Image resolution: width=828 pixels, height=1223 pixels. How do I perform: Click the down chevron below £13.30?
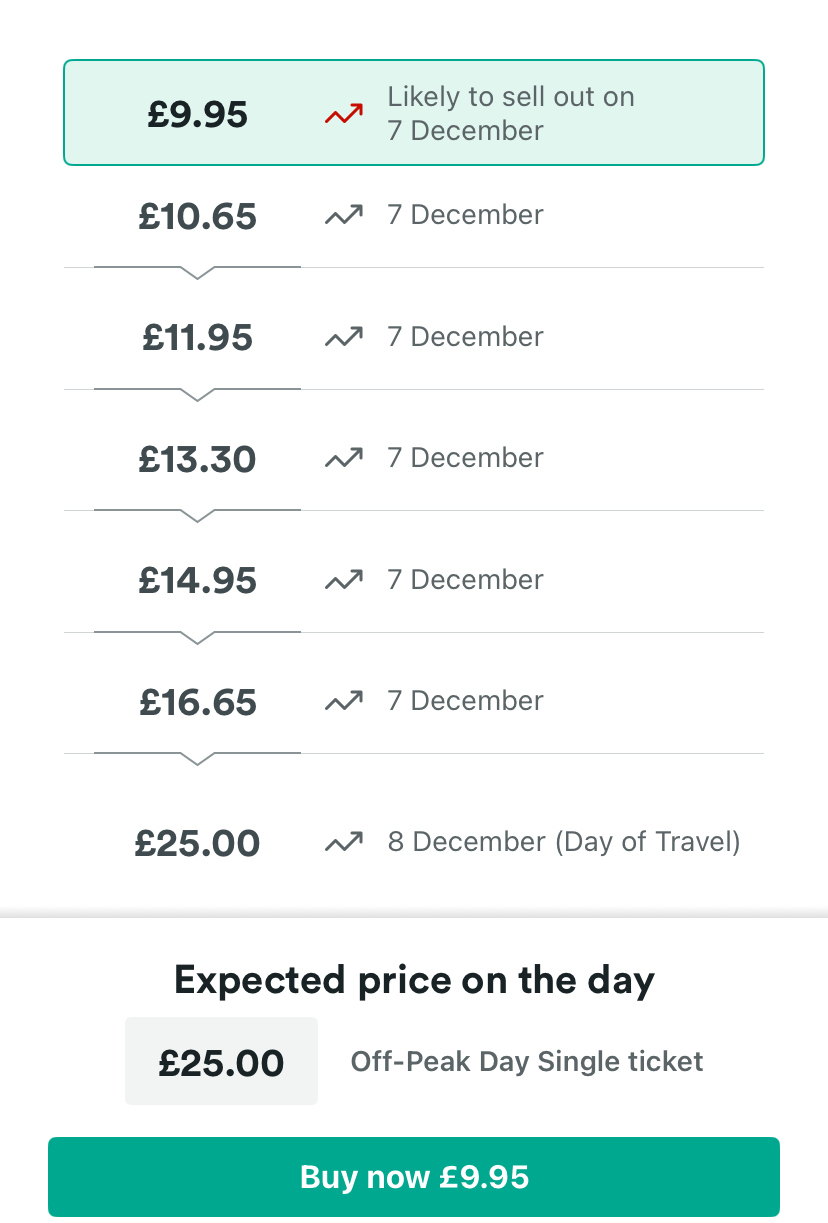pyautogui.click(x=198, y=516)
